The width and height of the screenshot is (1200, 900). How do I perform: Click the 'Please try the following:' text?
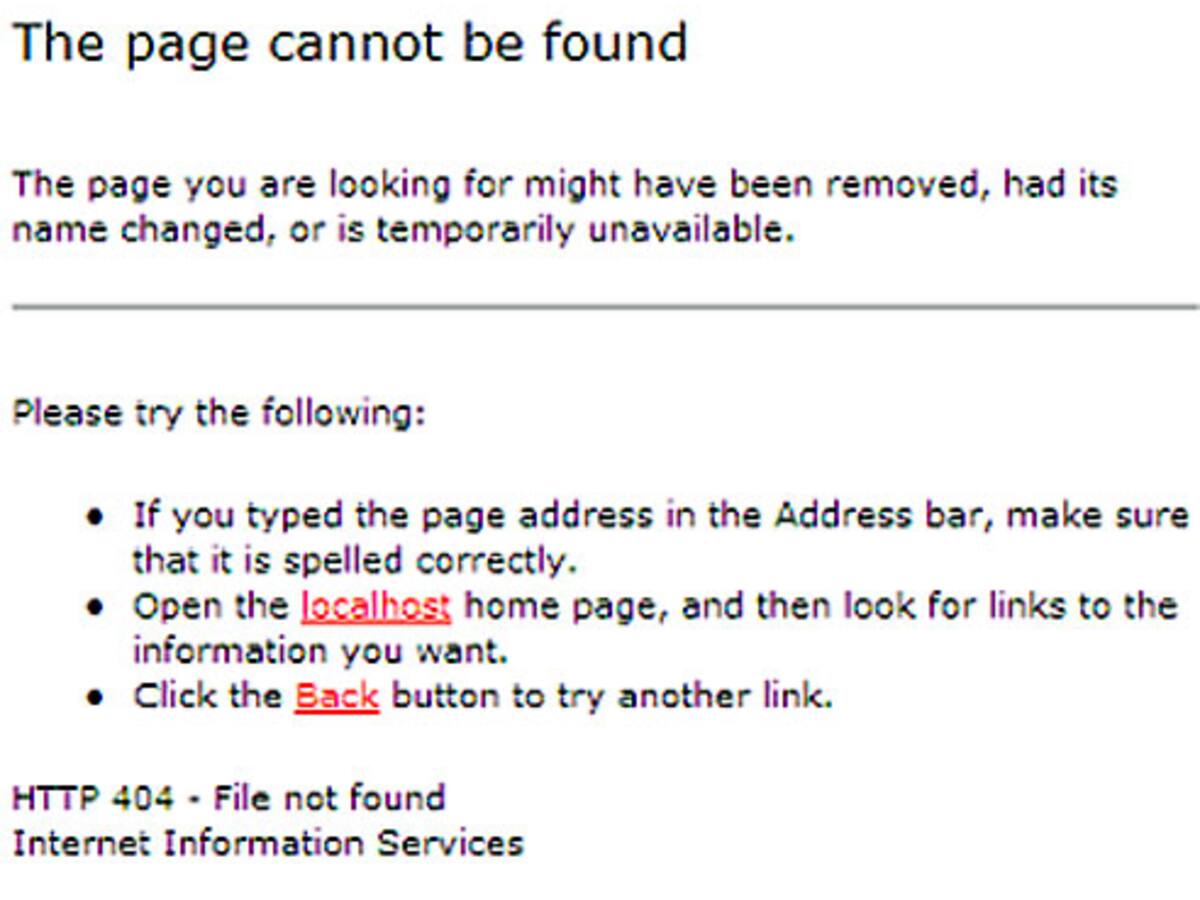219,413
